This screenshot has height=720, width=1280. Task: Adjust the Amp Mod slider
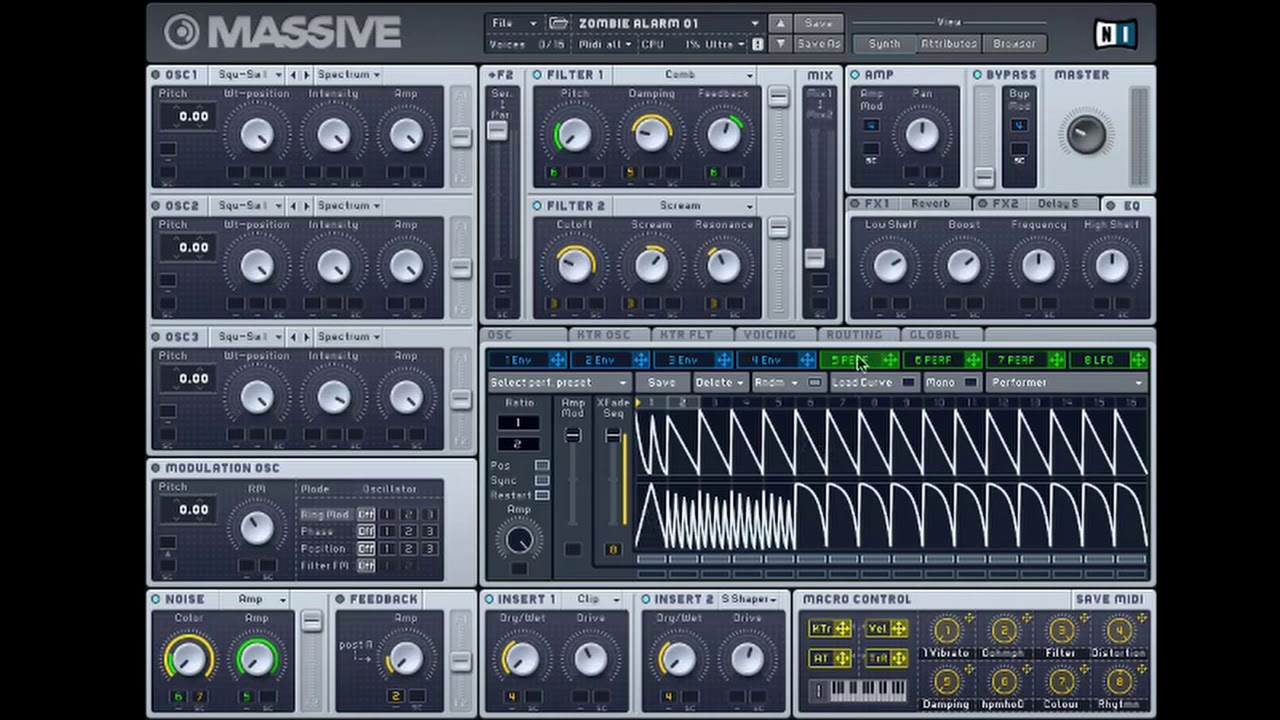tap(572, 435)
